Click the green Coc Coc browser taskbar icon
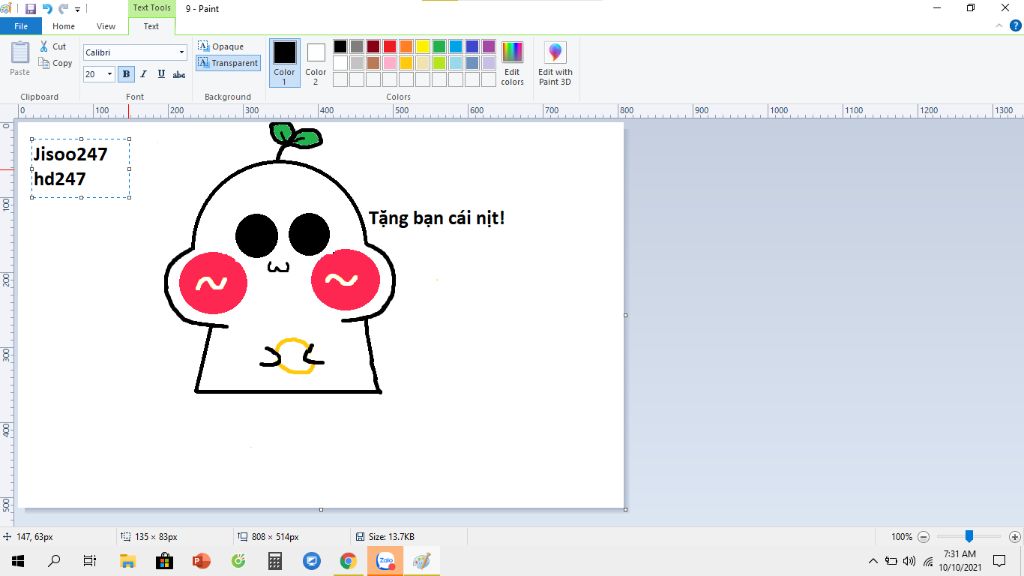Image resolution: width=1024 pixels, height=576 pixels. point(238,561)
